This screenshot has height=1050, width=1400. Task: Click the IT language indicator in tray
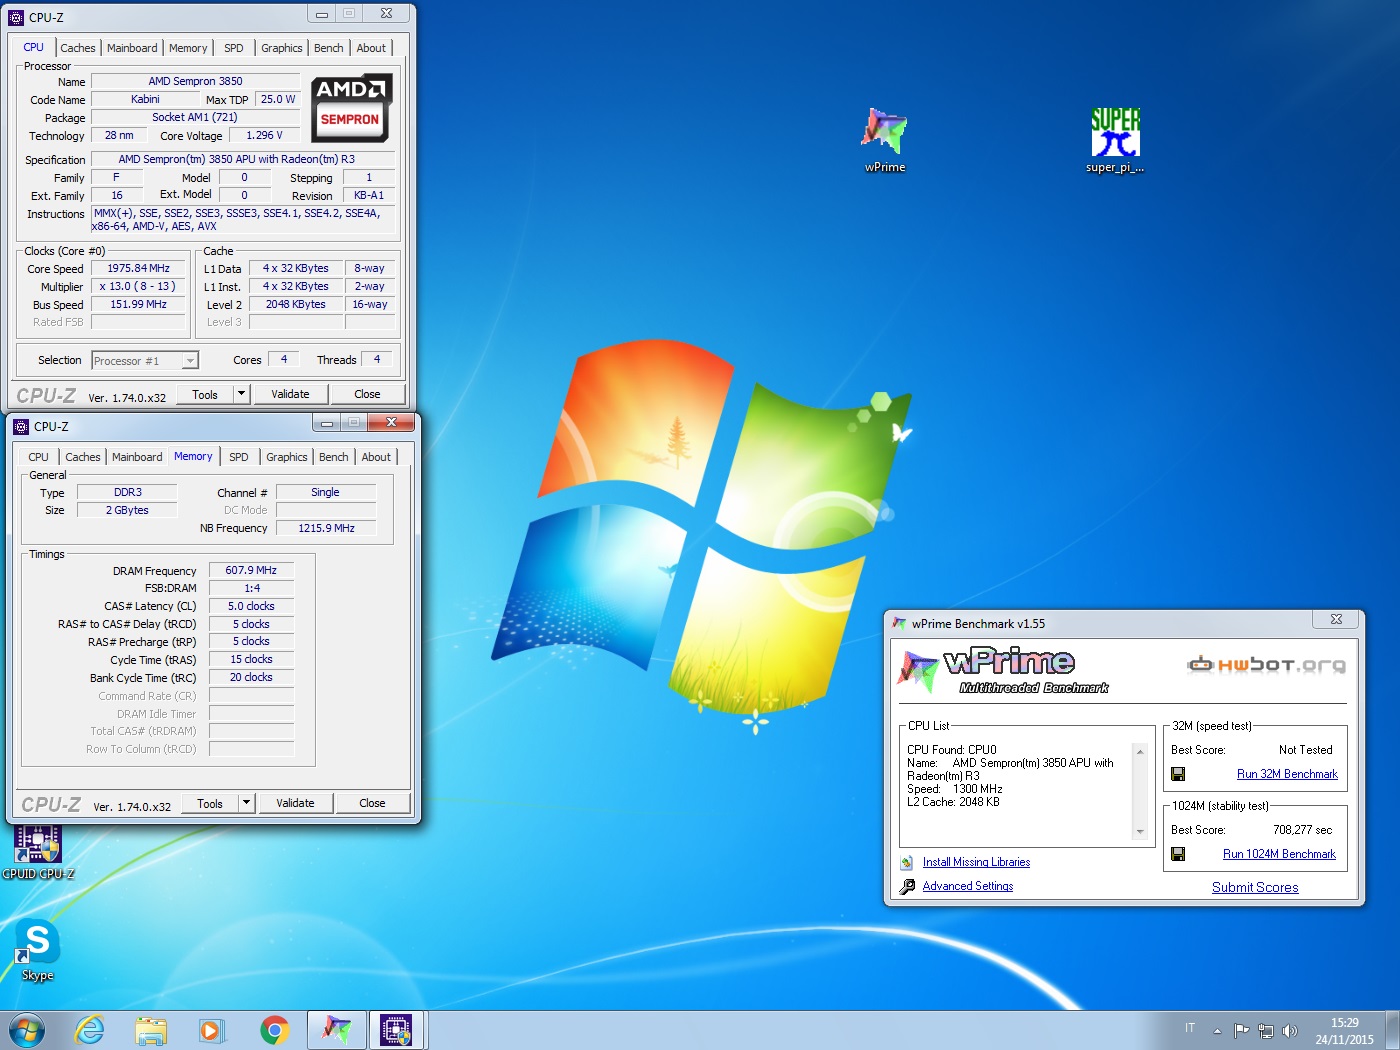point(1190,1028)
